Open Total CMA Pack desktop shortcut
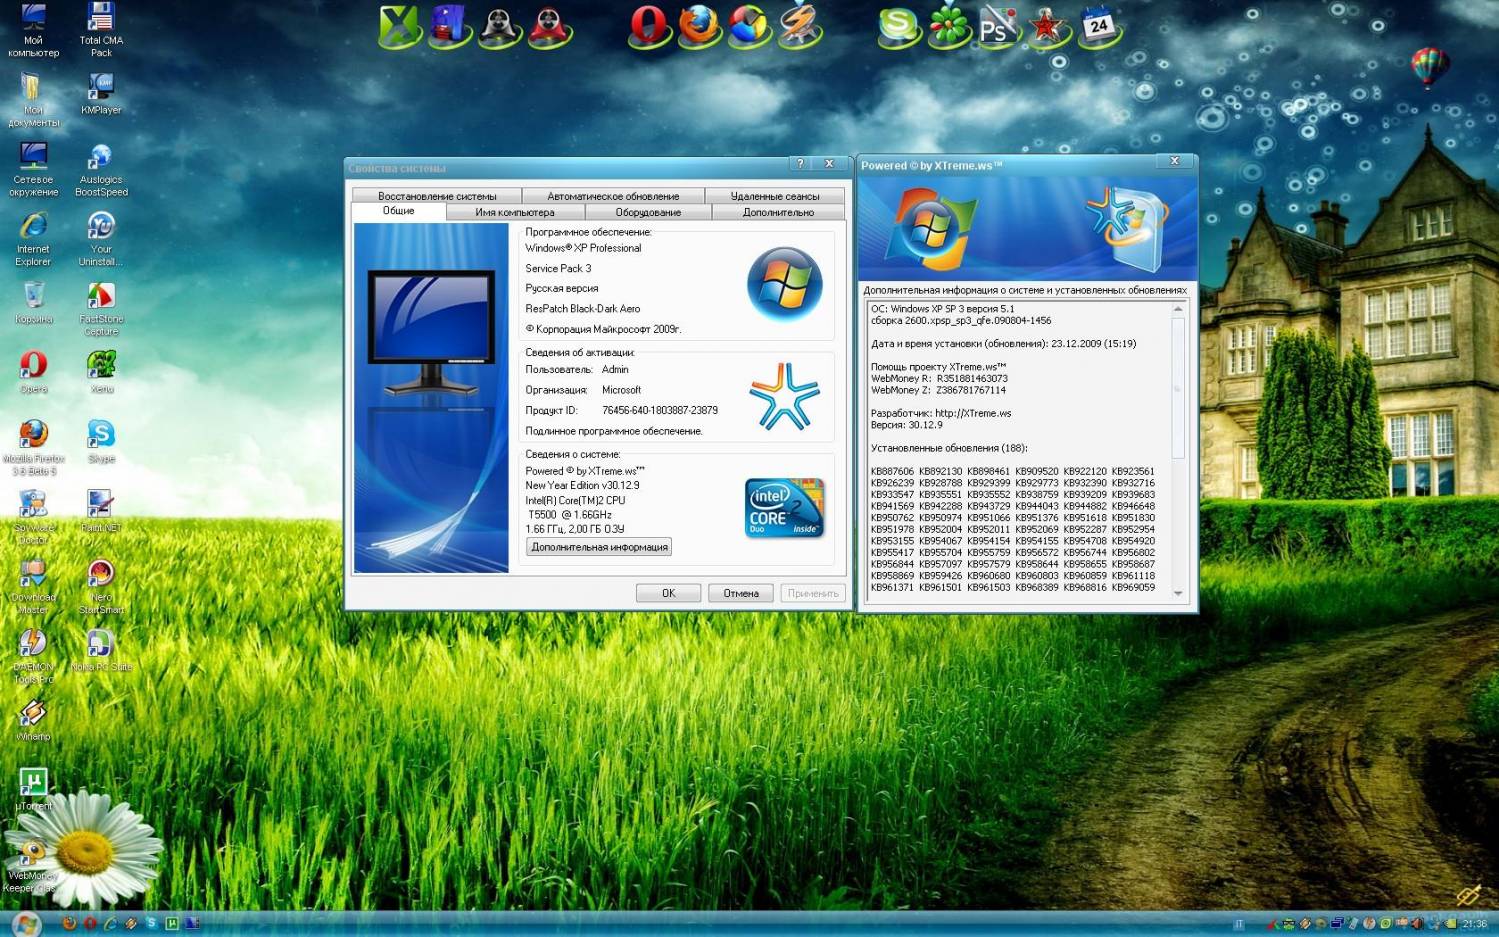This screenshot has height=937, width=1499. pyautogui.click(x=101, y=29)
